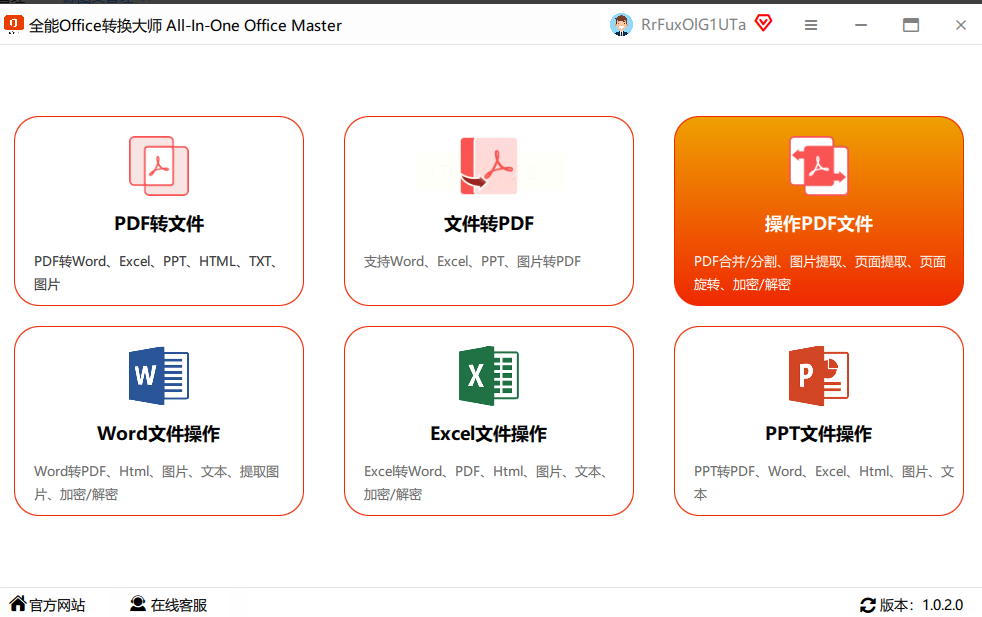The image size is (982, 617).
Task: Click the version 1.0.2.0 text
Action: (943, 605)
